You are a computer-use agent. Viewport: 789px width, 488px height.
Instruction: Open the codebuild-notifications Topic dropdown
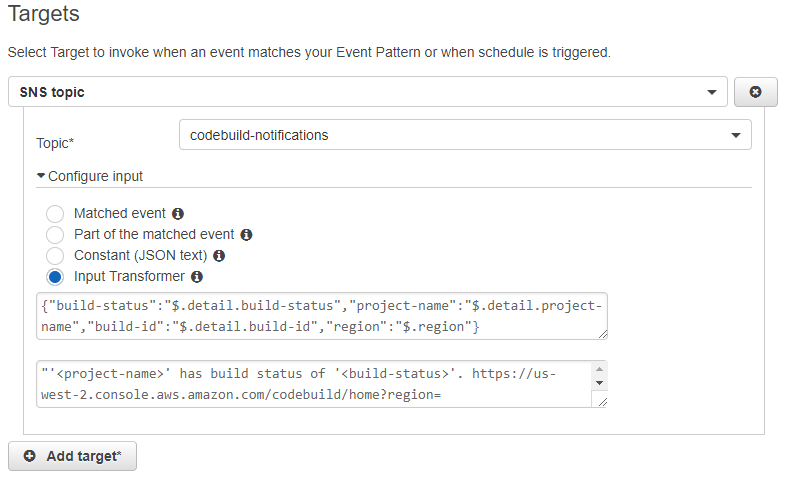(x=464, y=135)
